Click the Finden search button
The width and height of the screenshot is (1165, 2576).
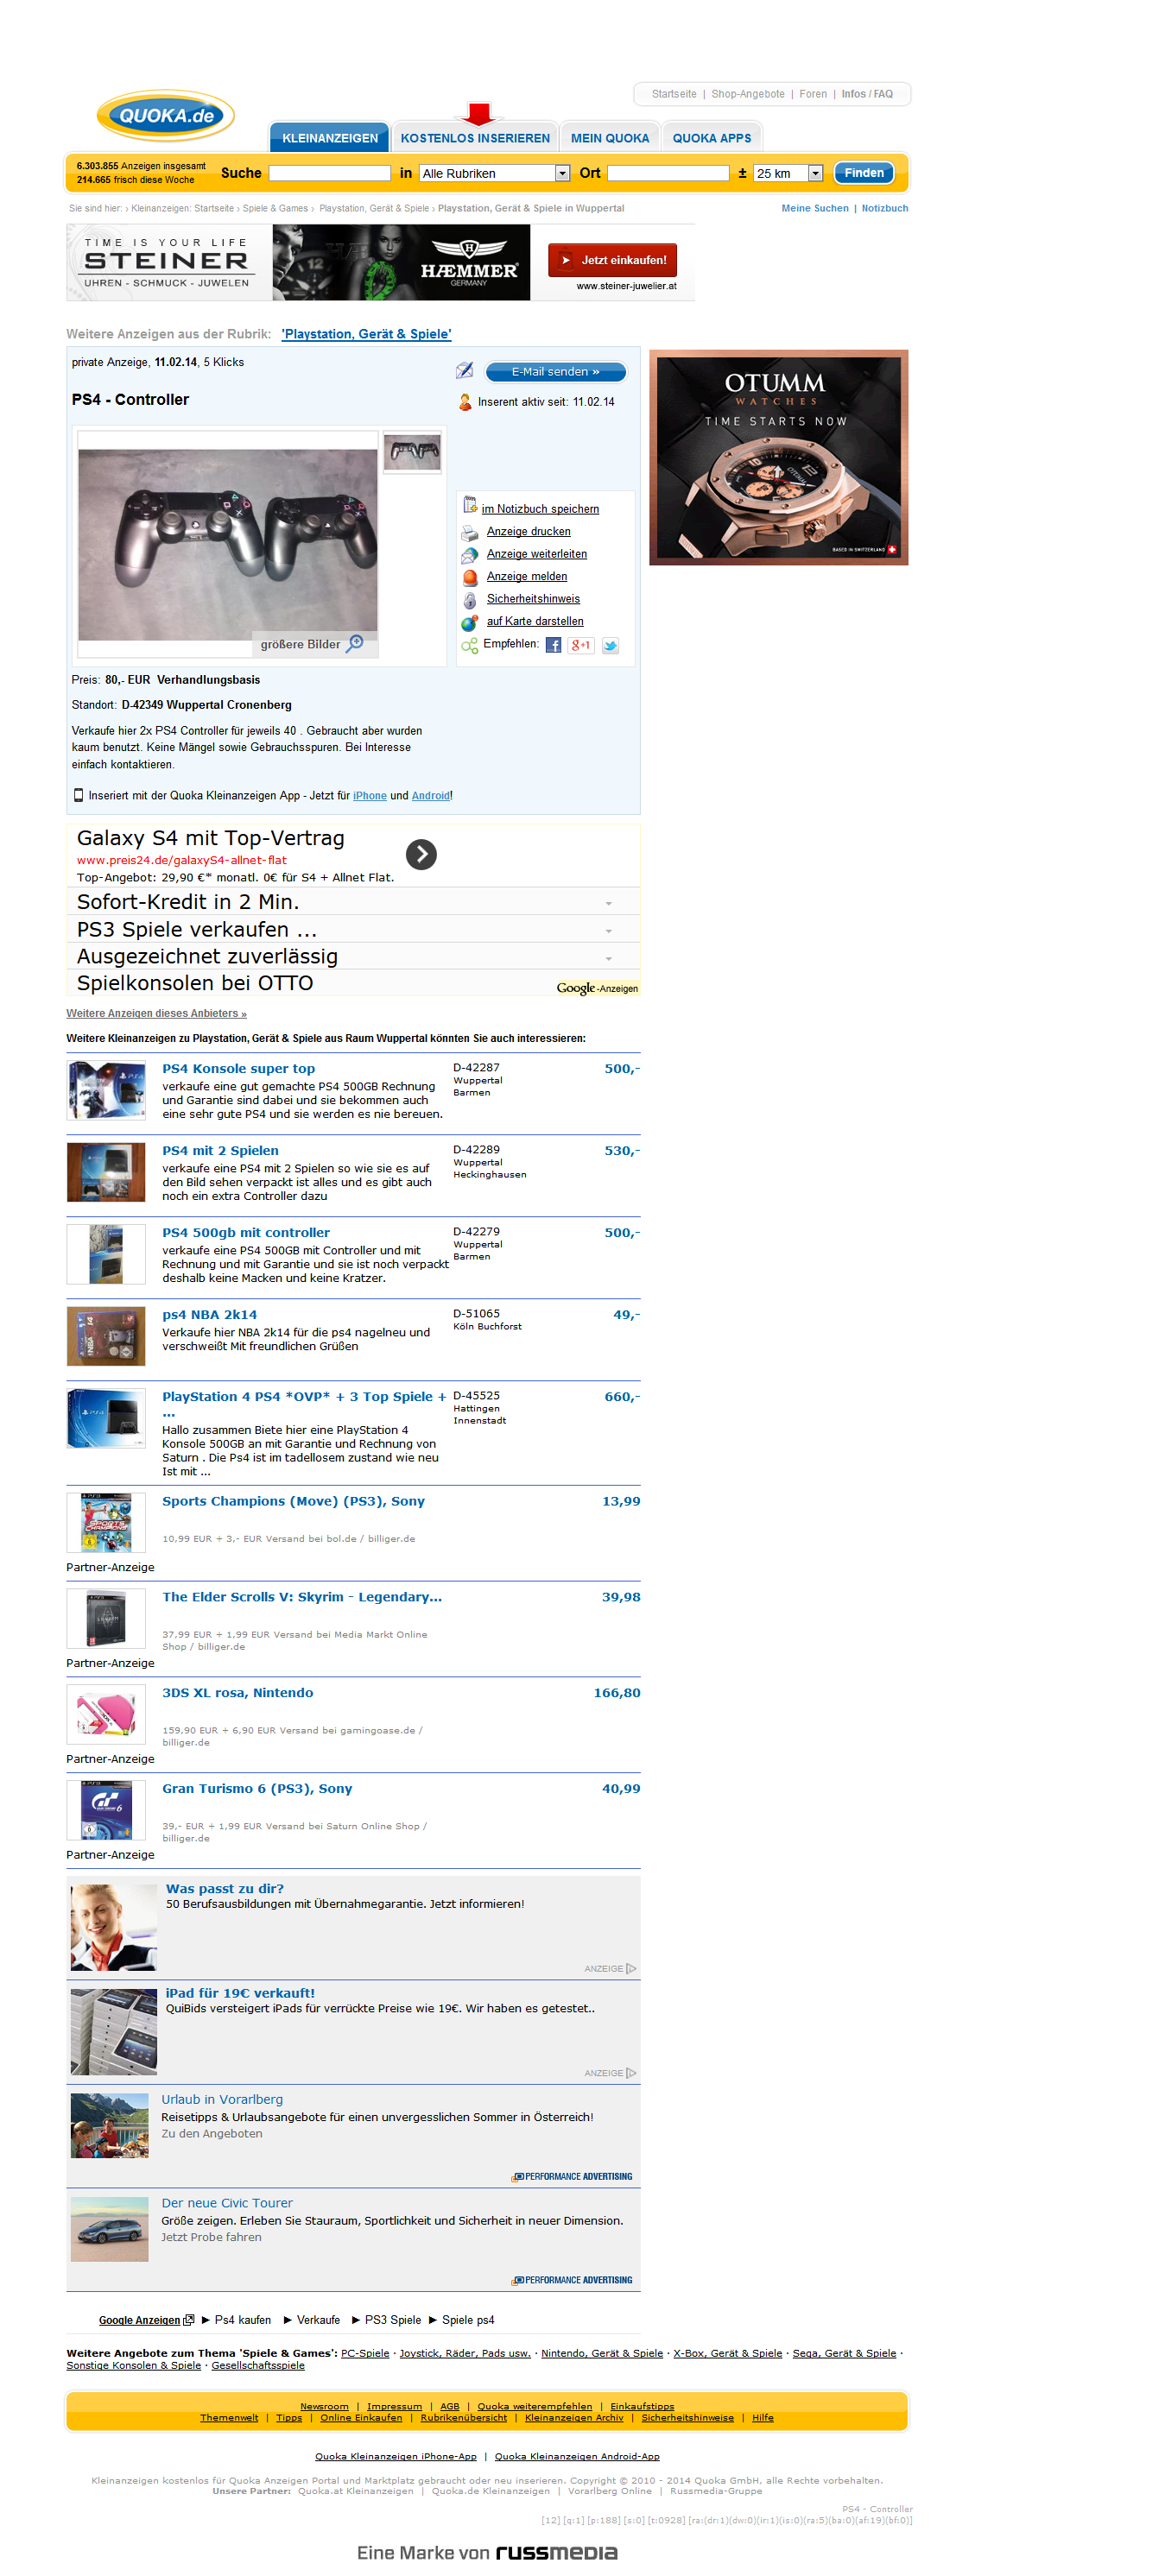pos(863,173)
